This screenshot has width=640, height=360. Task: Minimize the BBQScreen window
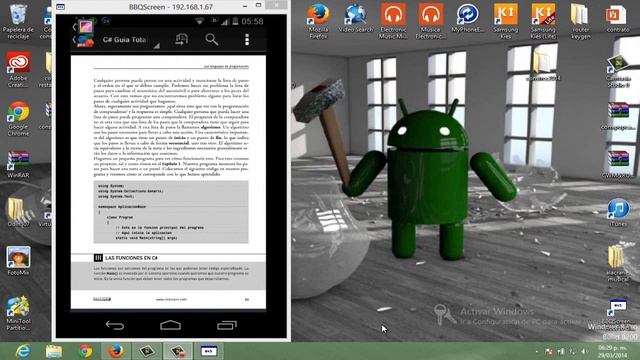[244, 6]
